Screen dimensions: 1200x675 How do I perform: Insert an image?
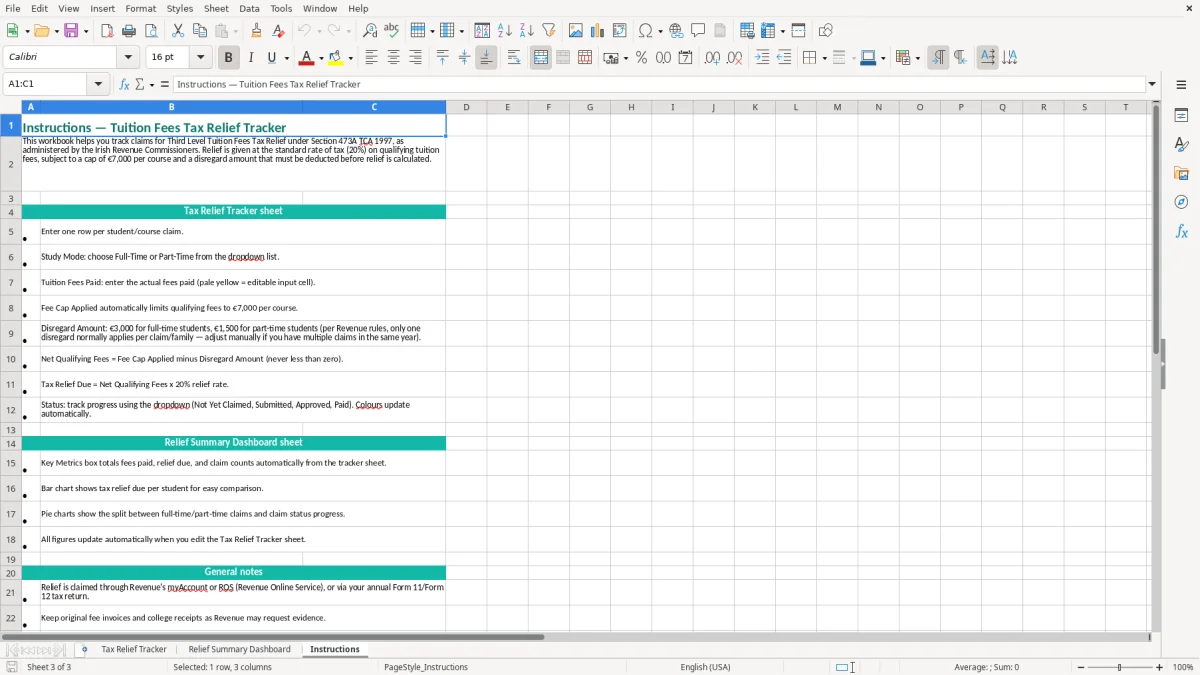point(576,31)
